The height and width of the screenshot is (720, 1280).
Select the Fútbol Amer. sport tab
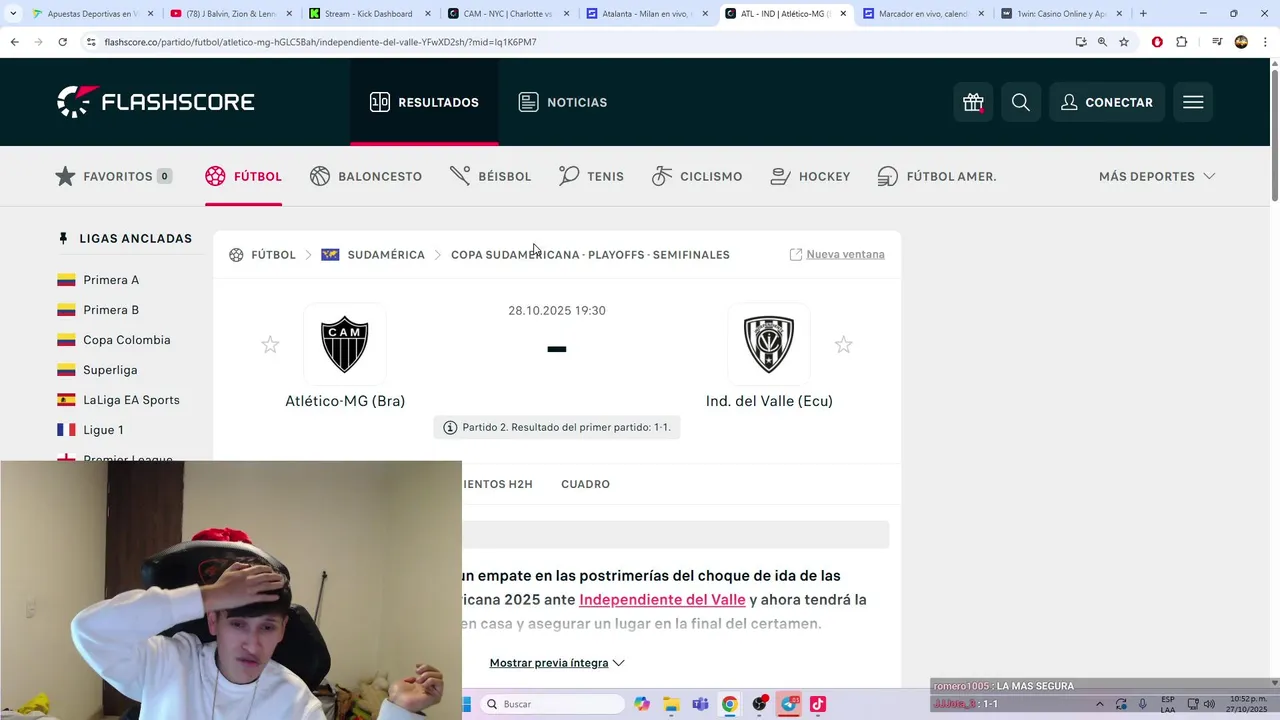(937, 176)
